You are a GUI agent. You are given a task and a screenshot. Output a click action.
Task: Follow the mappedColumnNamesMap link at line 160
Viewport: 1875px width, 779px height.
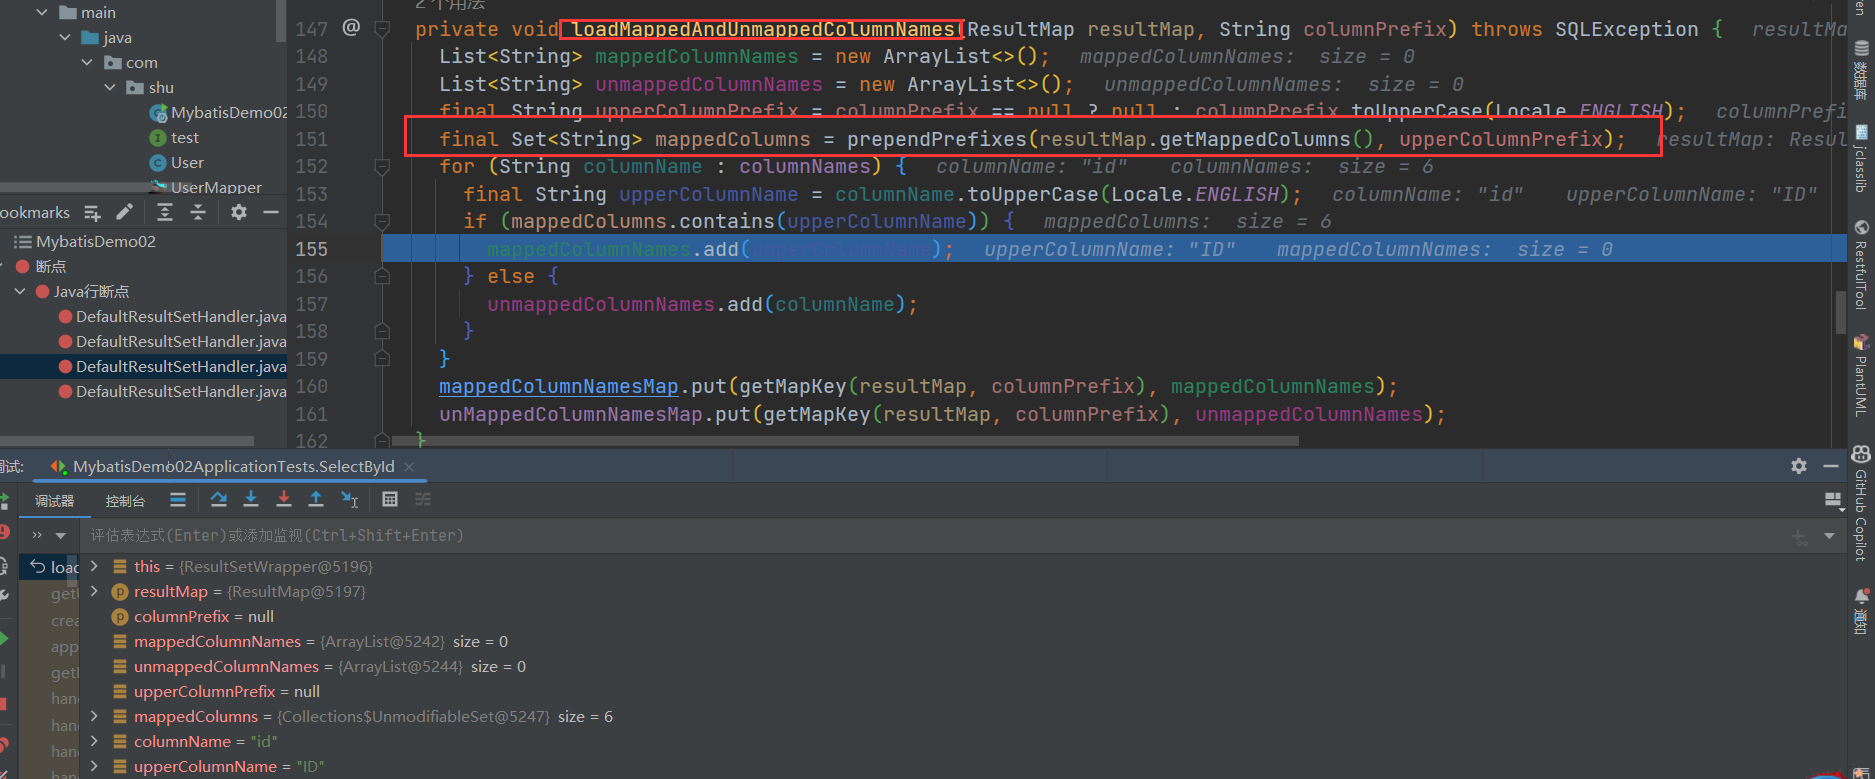559,386
